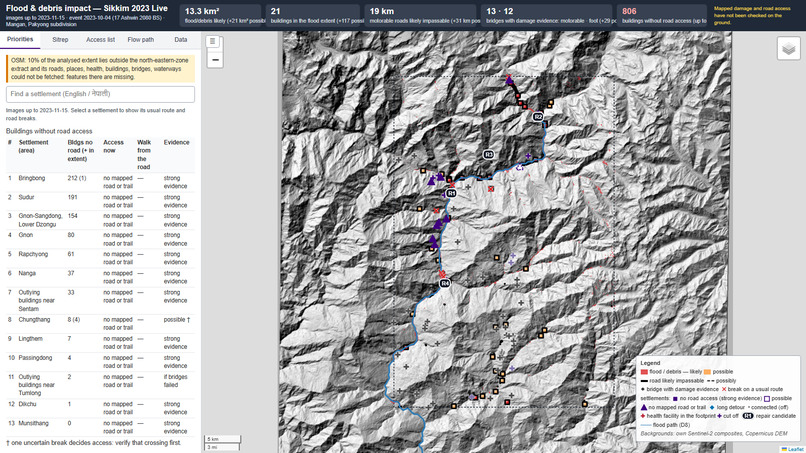Click the purple triangle icon in the legend
806x453 pixels.
(644, 407)
